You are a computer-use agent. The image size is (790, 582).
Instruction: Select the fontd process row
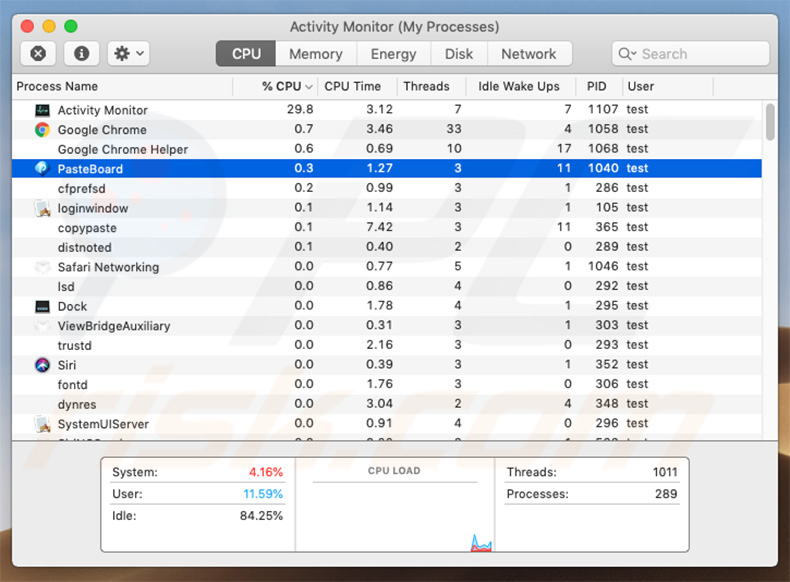click(x=386, y=384)
